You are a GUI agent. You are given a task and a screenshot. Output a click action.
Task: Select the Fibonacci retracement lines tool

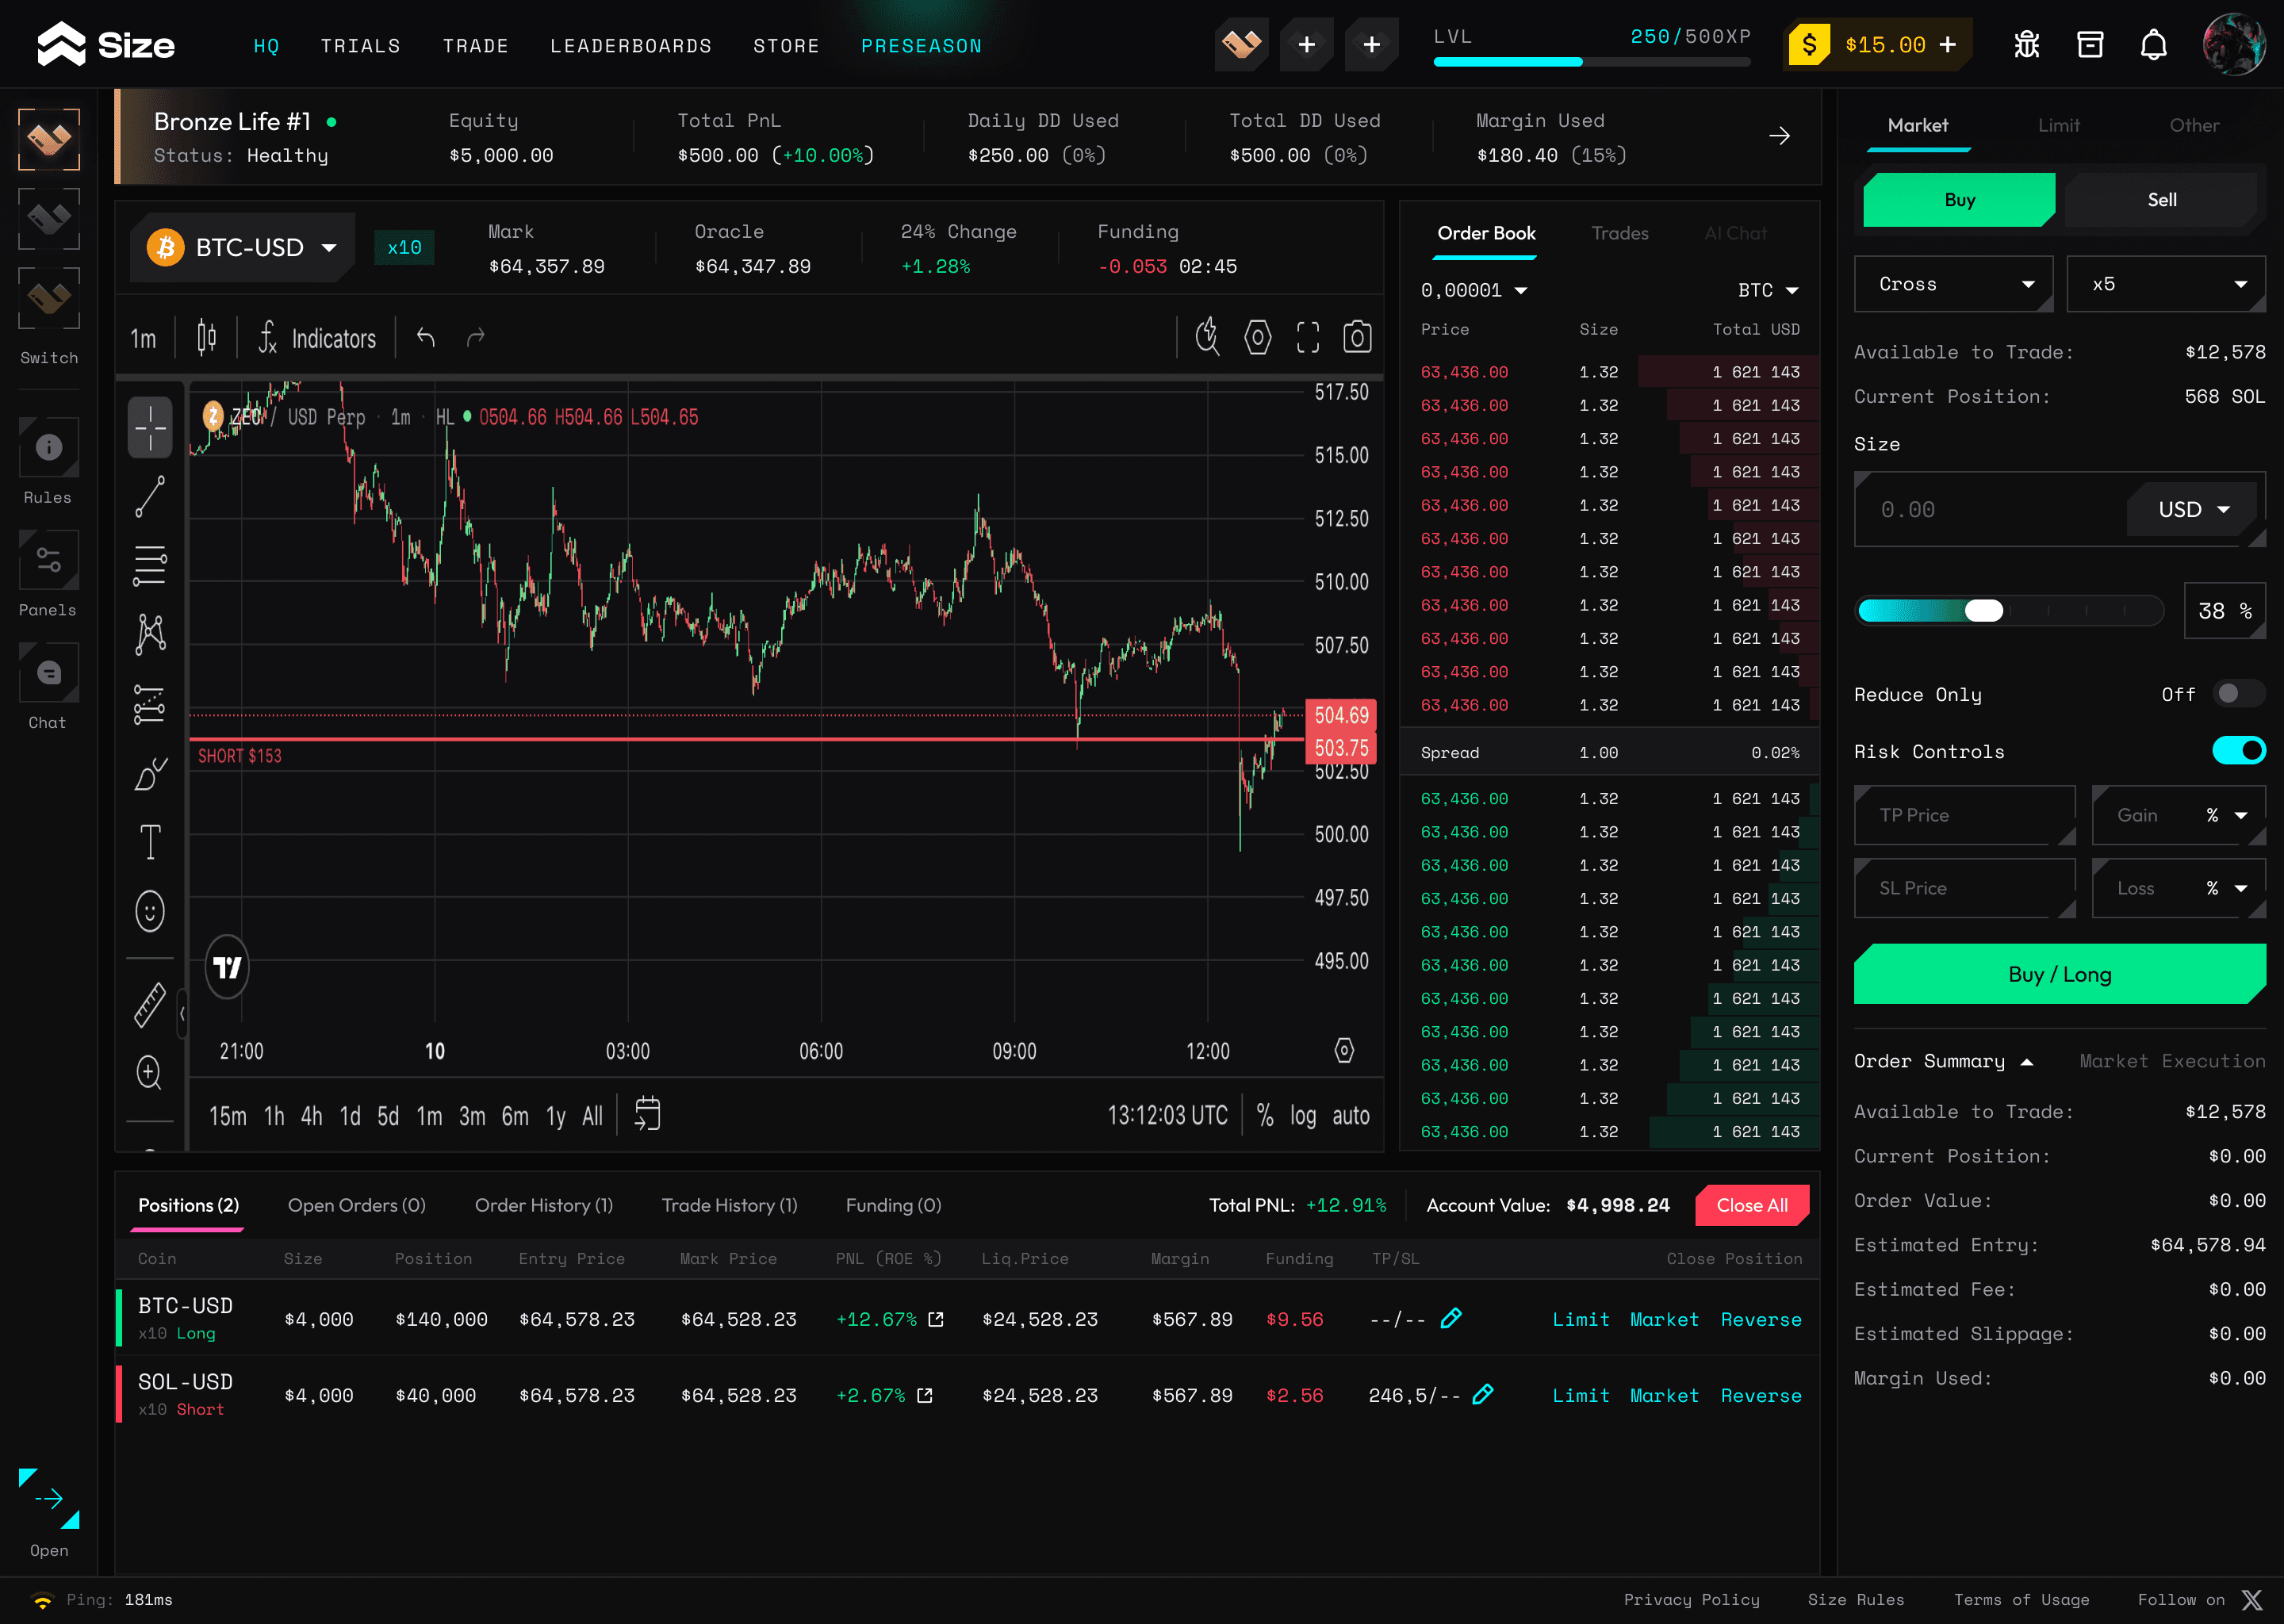(150, 566)
